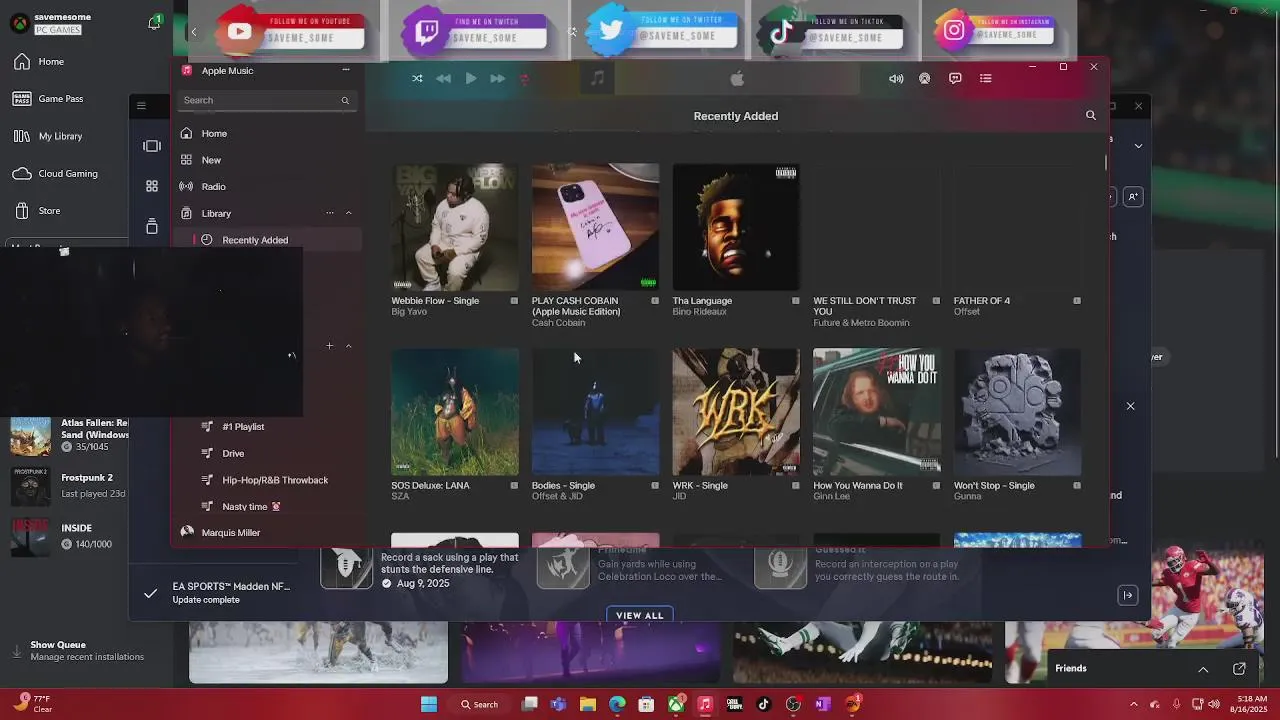The image size is (1280, 720).
Task: Click artist name Big Yavo
Action: (409, 312)
